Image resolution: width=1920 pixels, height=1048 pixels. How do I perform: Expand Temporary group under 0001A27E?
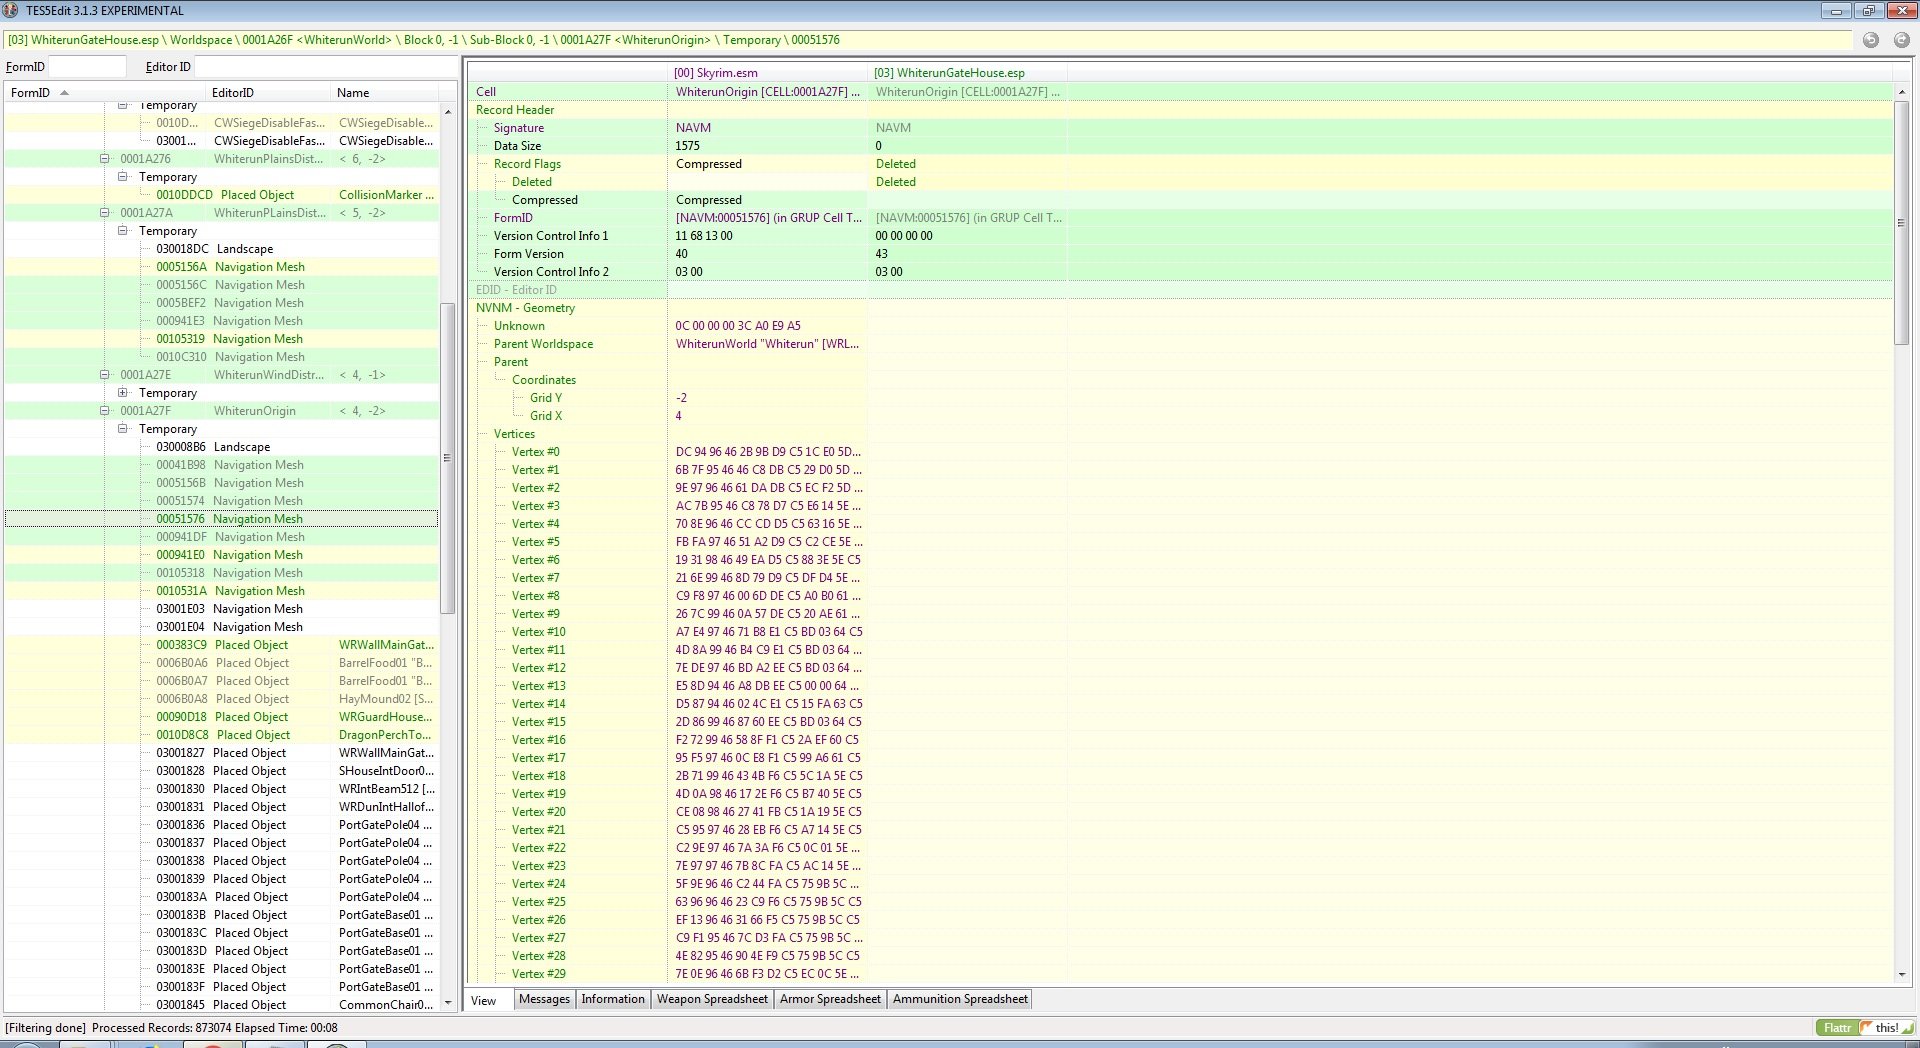122,392
